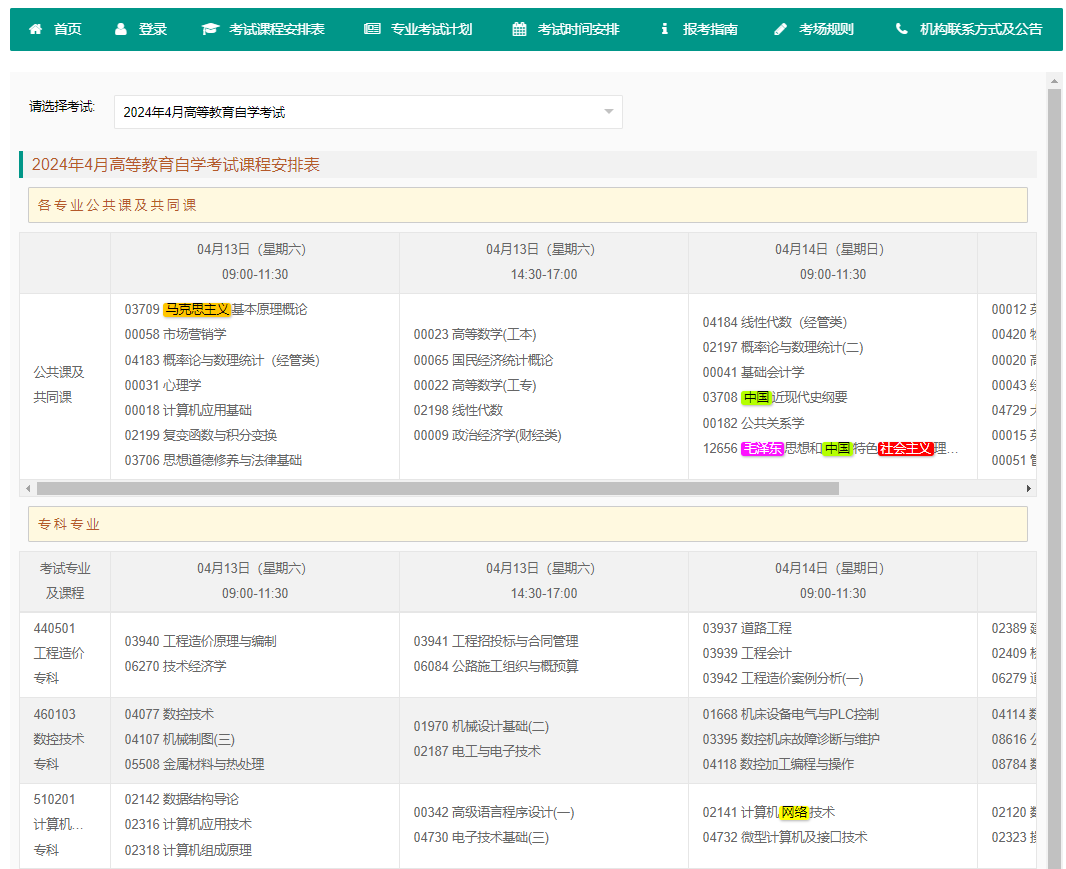Go to 报考指南 in navigation
Screen dimensions: 1066x869
[x=710, y=30]
